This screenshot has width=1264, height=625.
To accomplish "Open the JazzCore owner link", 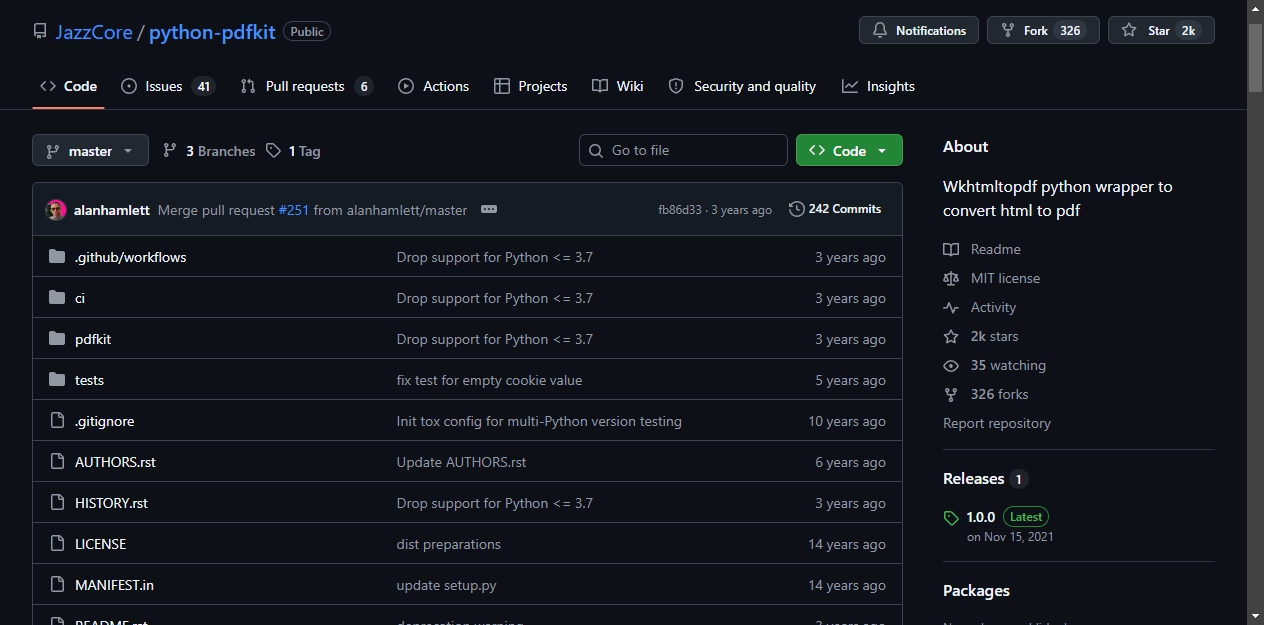I will (x=94, y=32).
